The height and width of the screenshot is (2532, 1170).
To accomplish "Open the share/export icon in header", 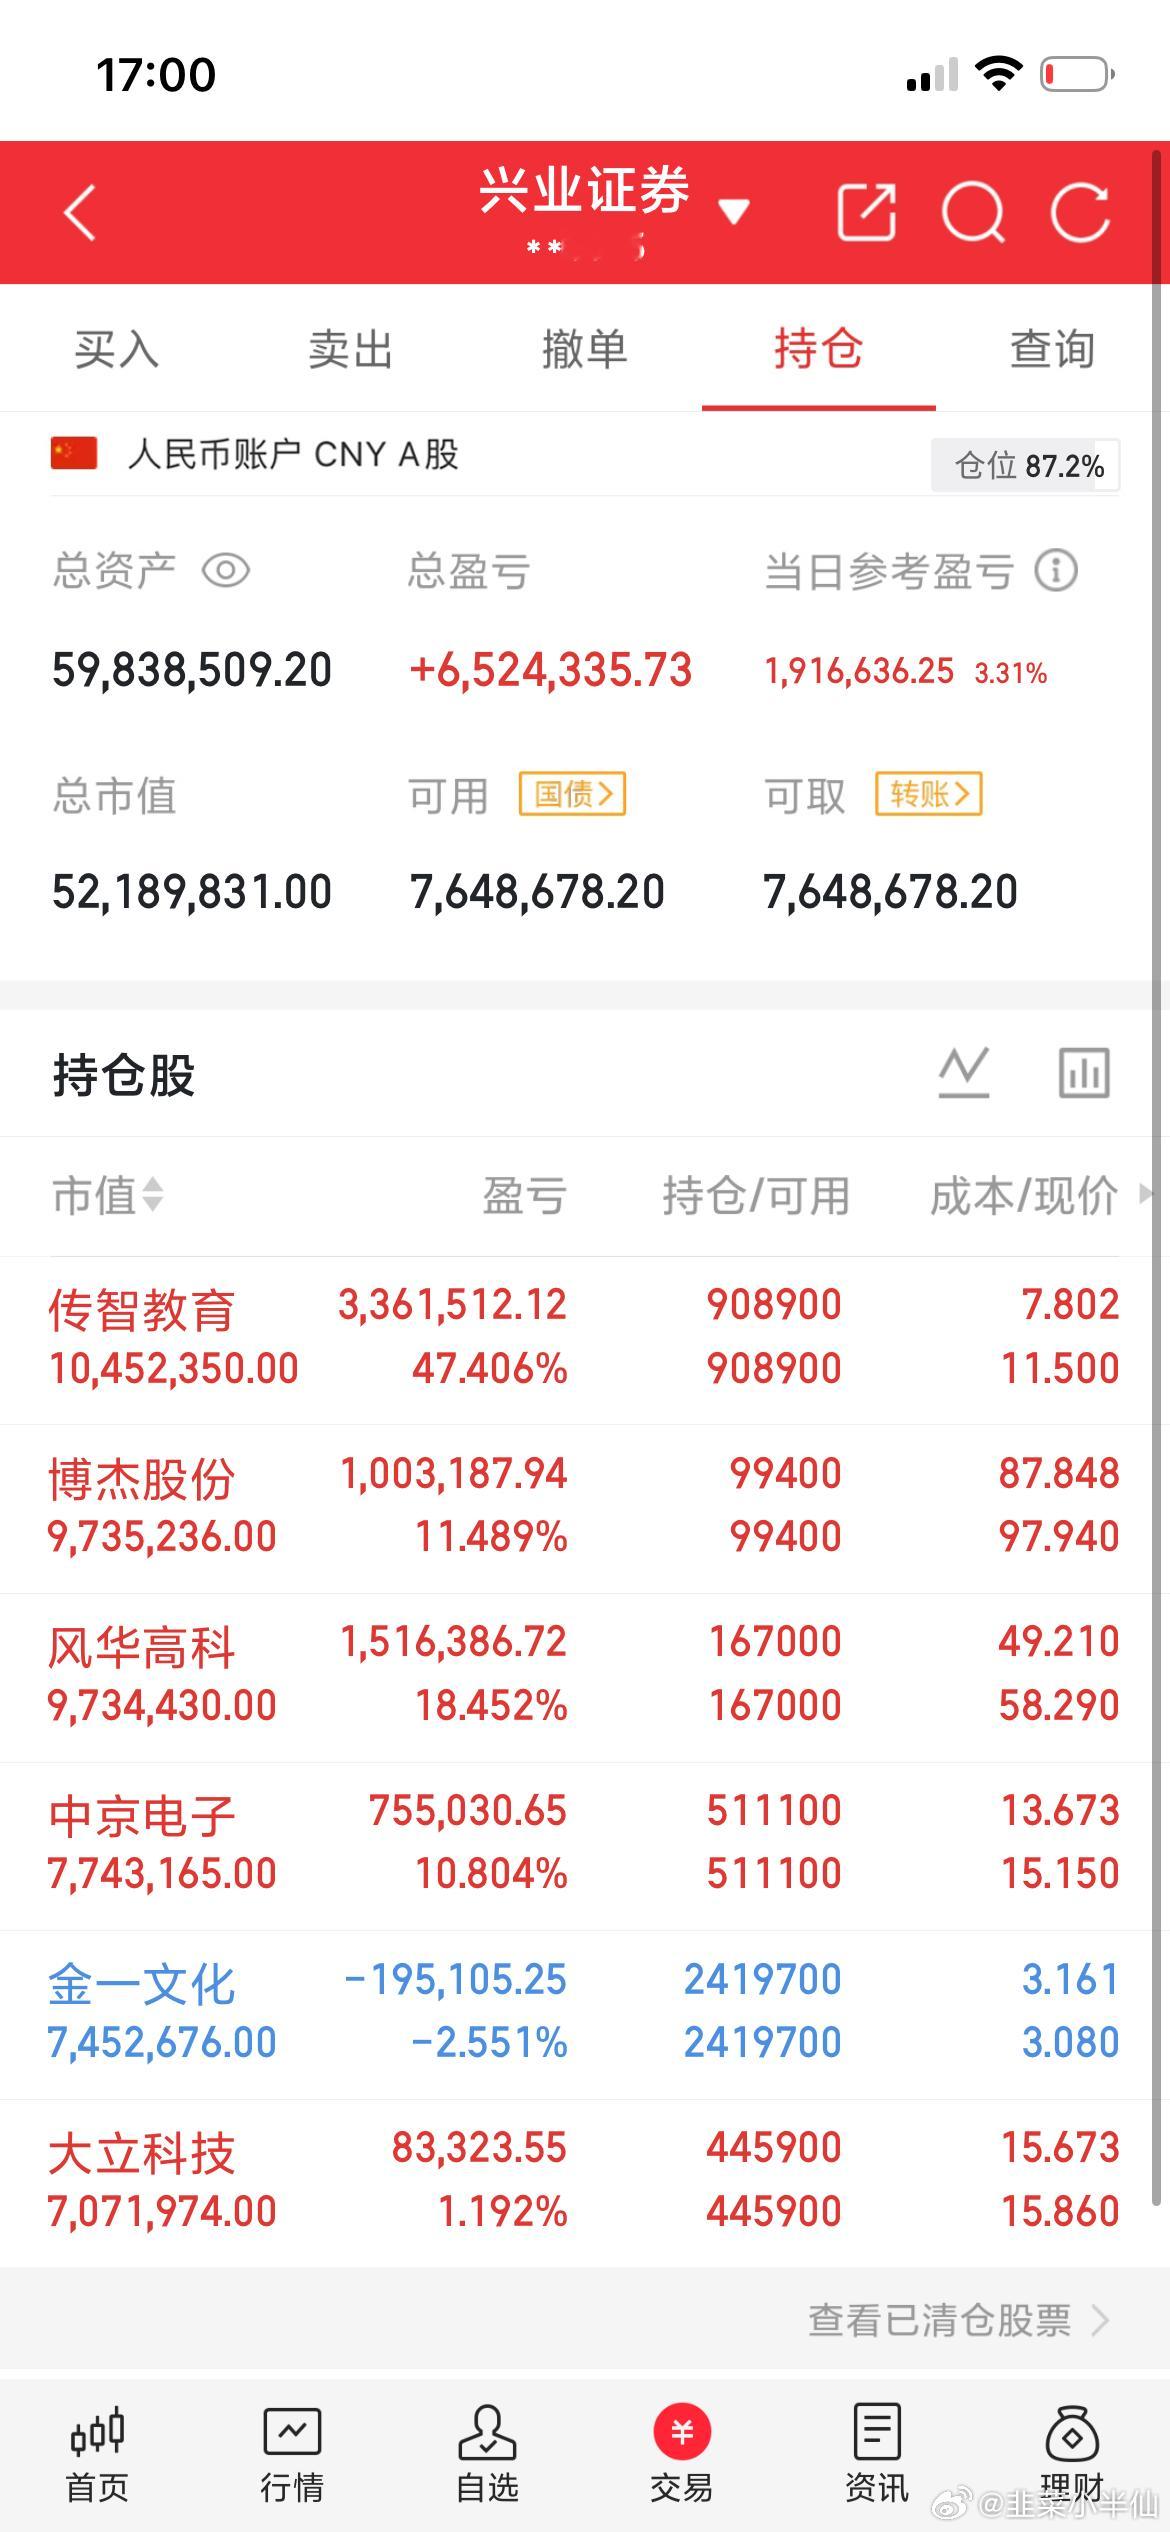I will (866, 212).
